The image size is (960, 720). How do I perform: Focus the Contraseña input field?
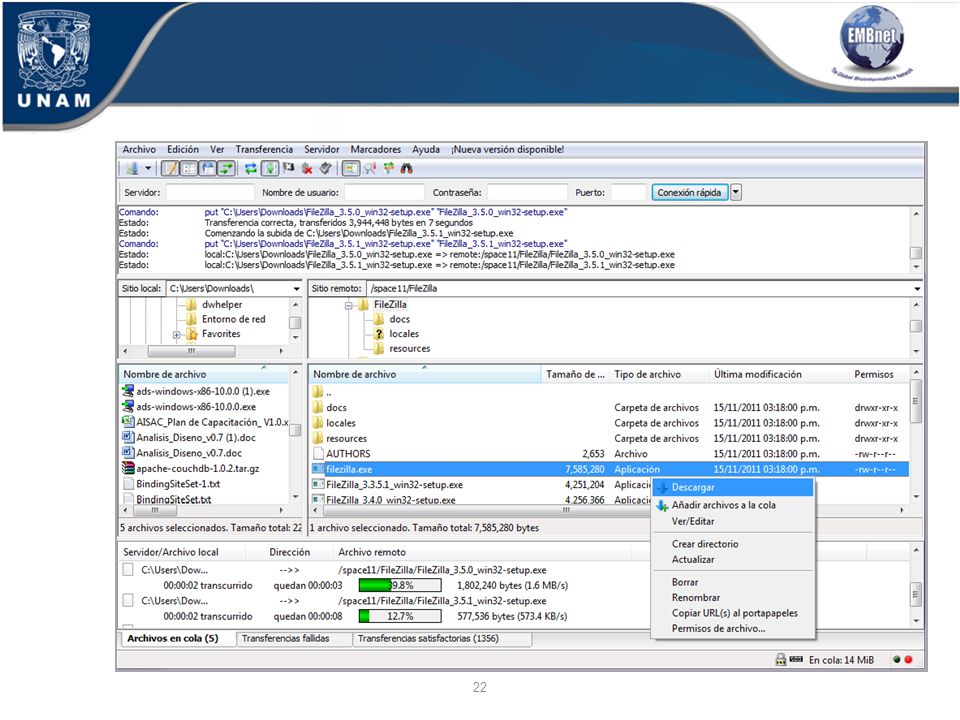coord(527,192)
